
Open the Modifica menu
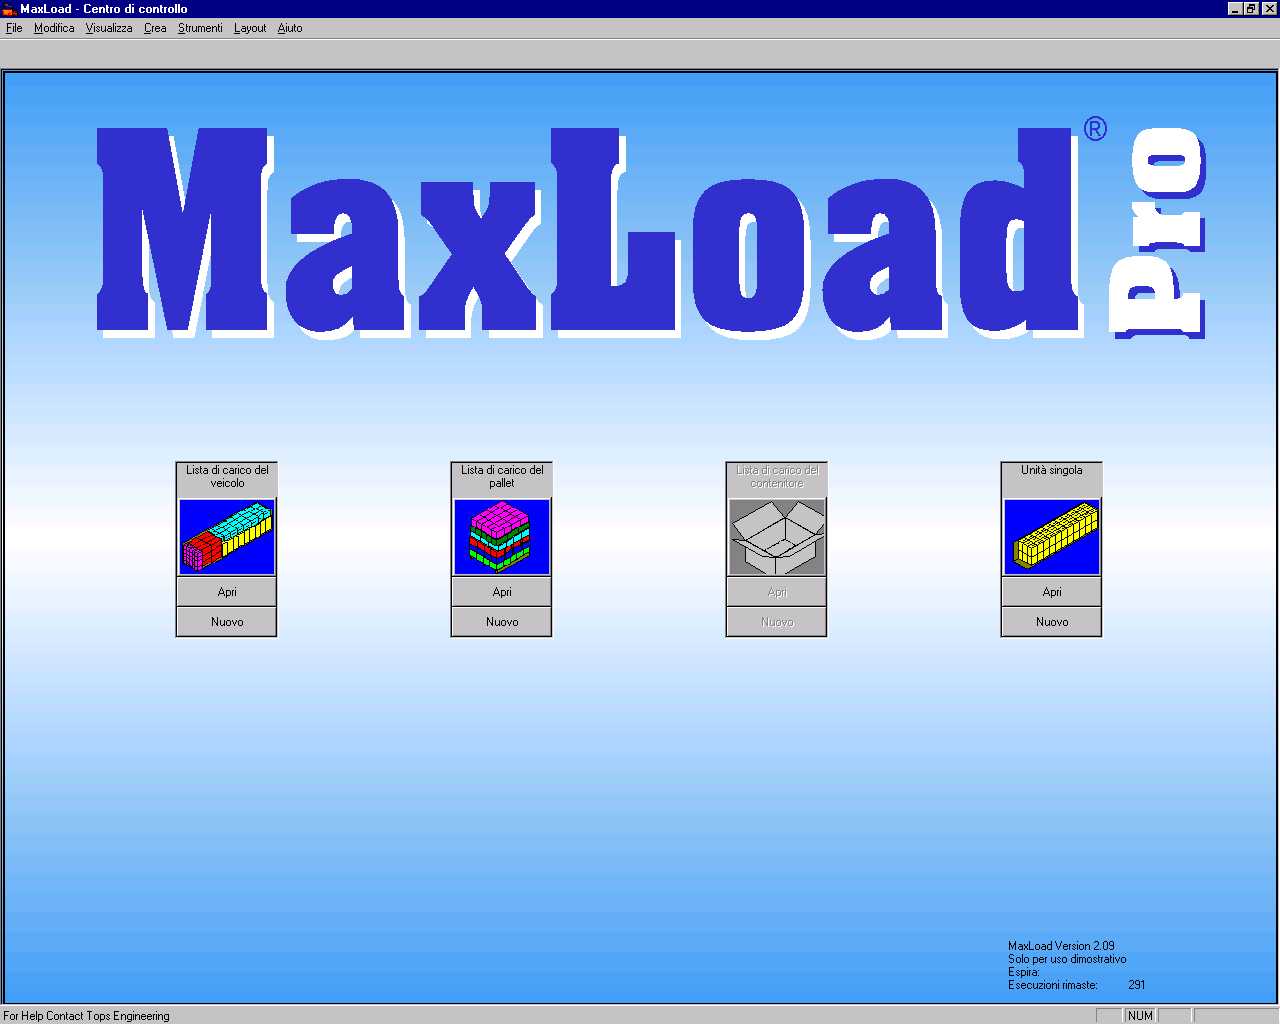(x=54, y=28)
